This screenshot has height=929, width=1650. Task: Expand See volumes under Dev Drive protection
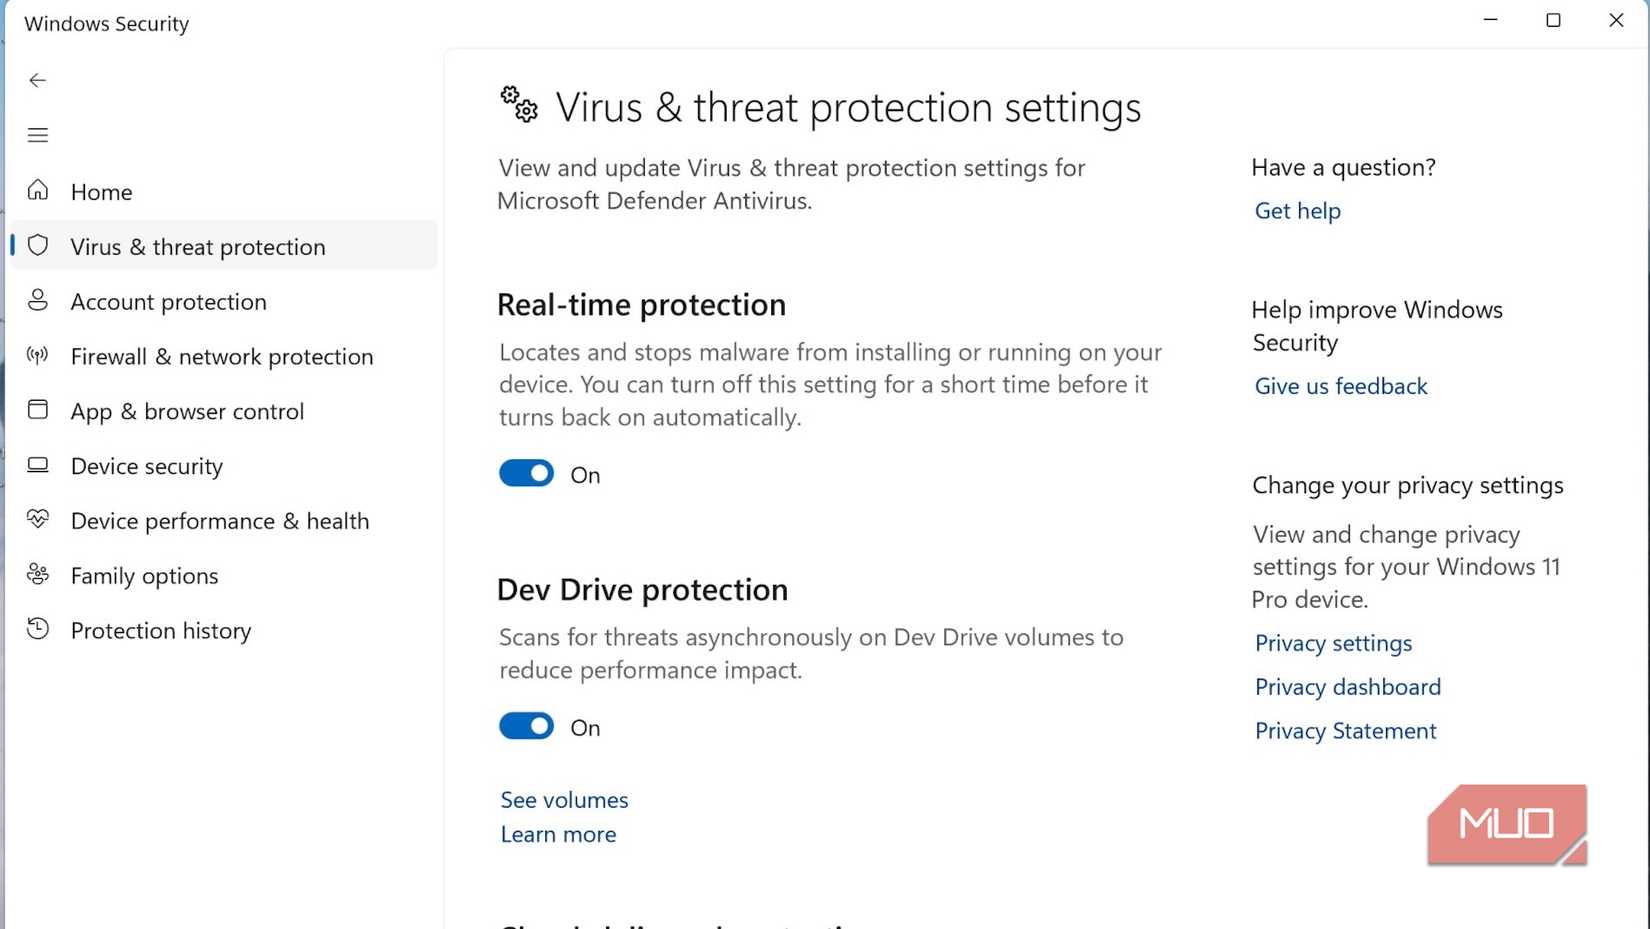point(563,799)
